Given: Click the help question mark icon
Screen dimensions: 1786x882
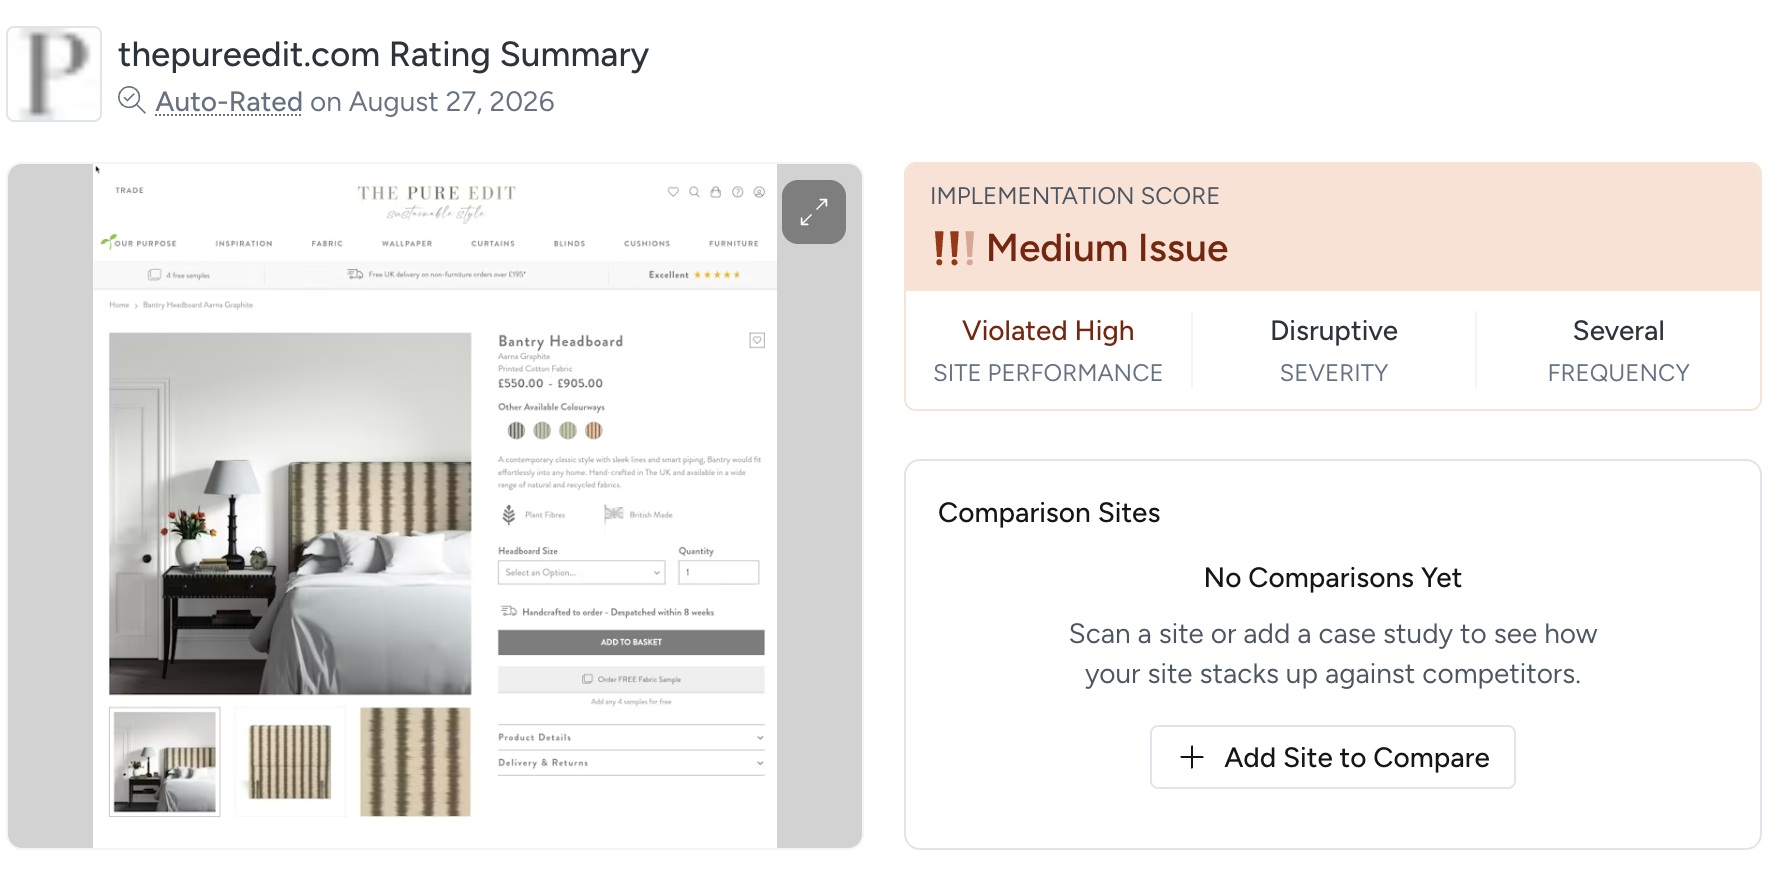Looking at the screenshot, I should coord(738,192).
